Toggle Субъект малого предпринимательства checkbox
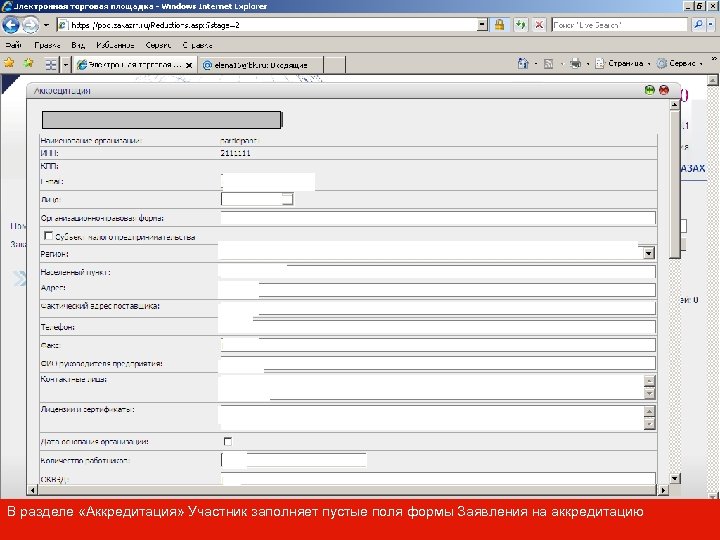Screen dimensions: 720x540 (48, 236)
